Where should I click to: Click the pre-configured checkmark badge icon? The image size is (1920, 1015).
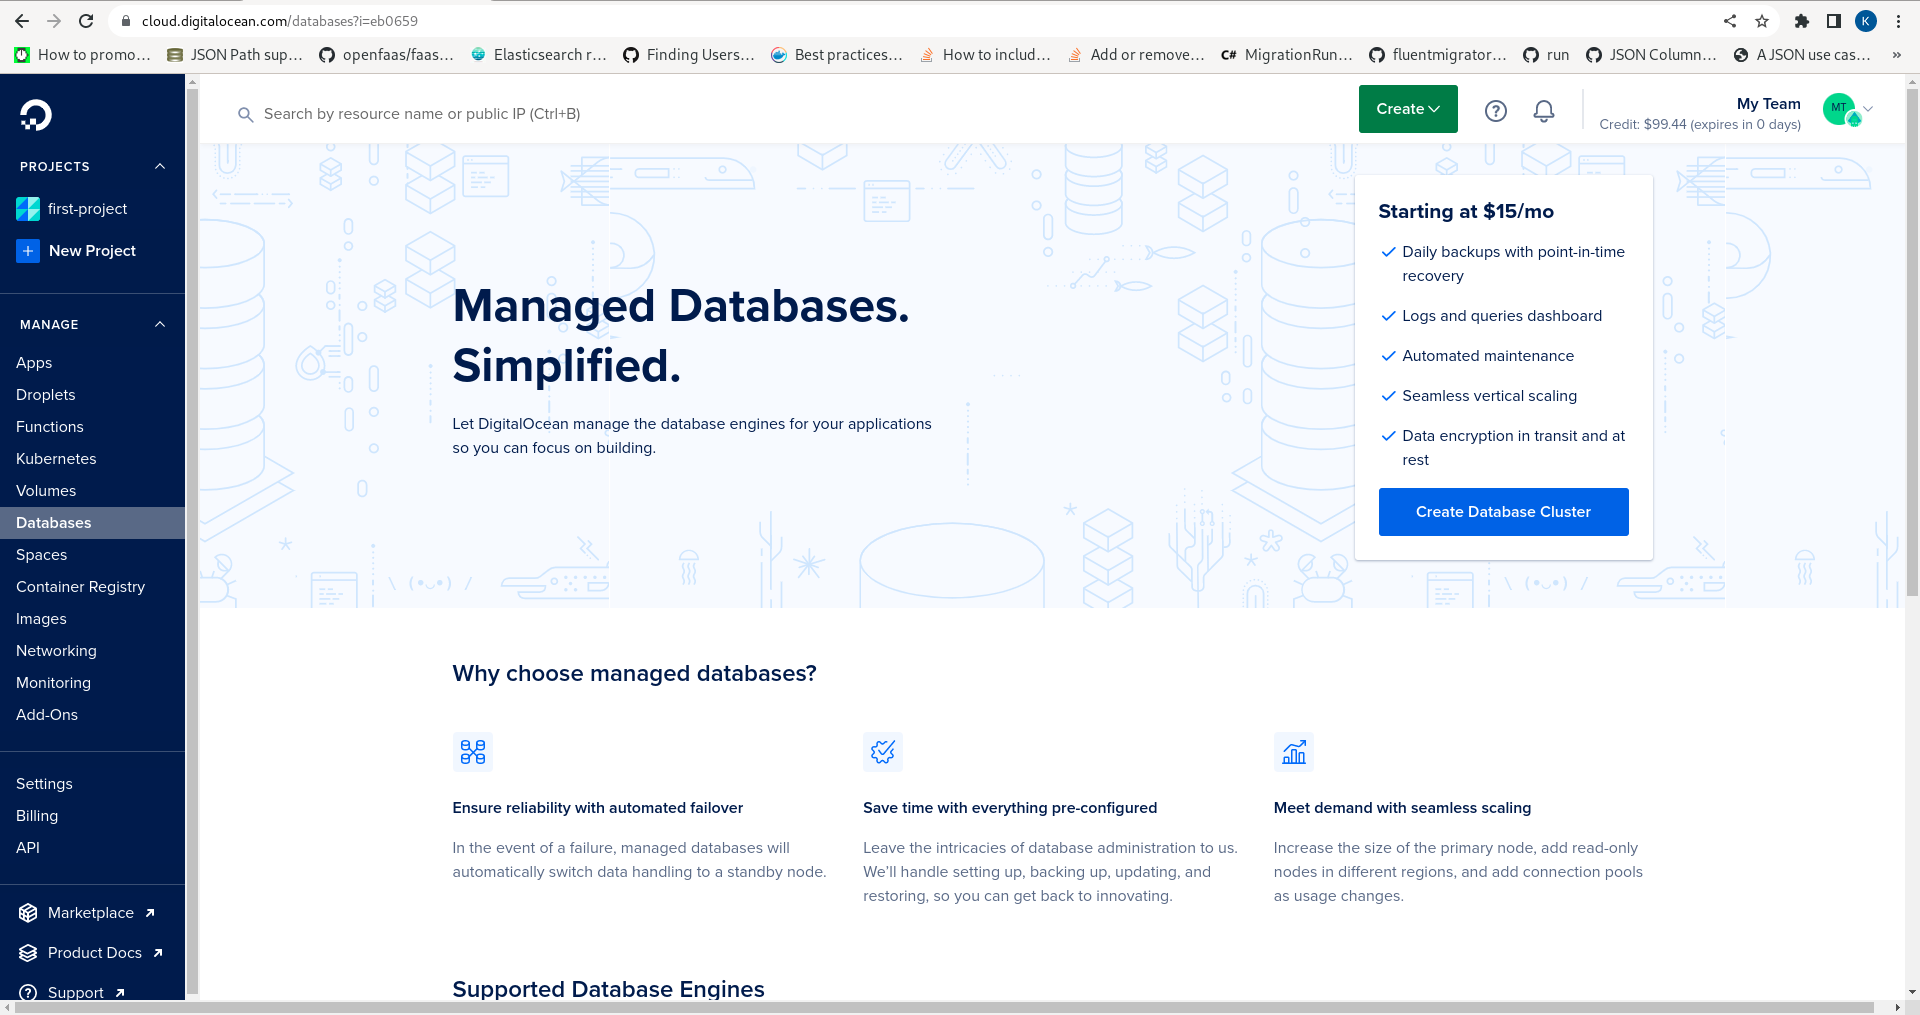pos(883,752)
